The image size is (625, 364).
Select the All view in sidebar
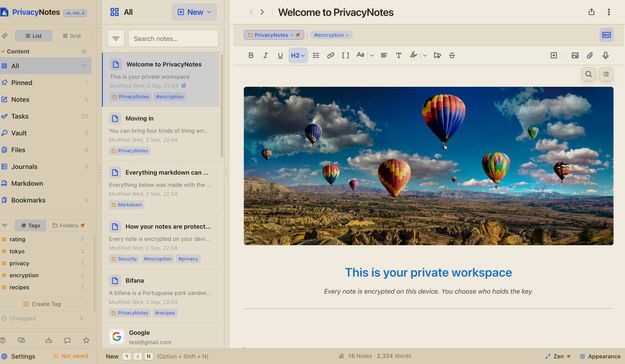point(45,66)
